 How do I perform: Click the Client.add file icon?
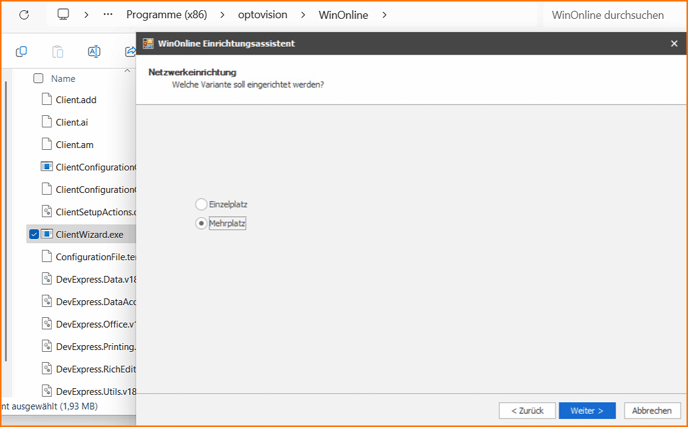click(46, 100)
